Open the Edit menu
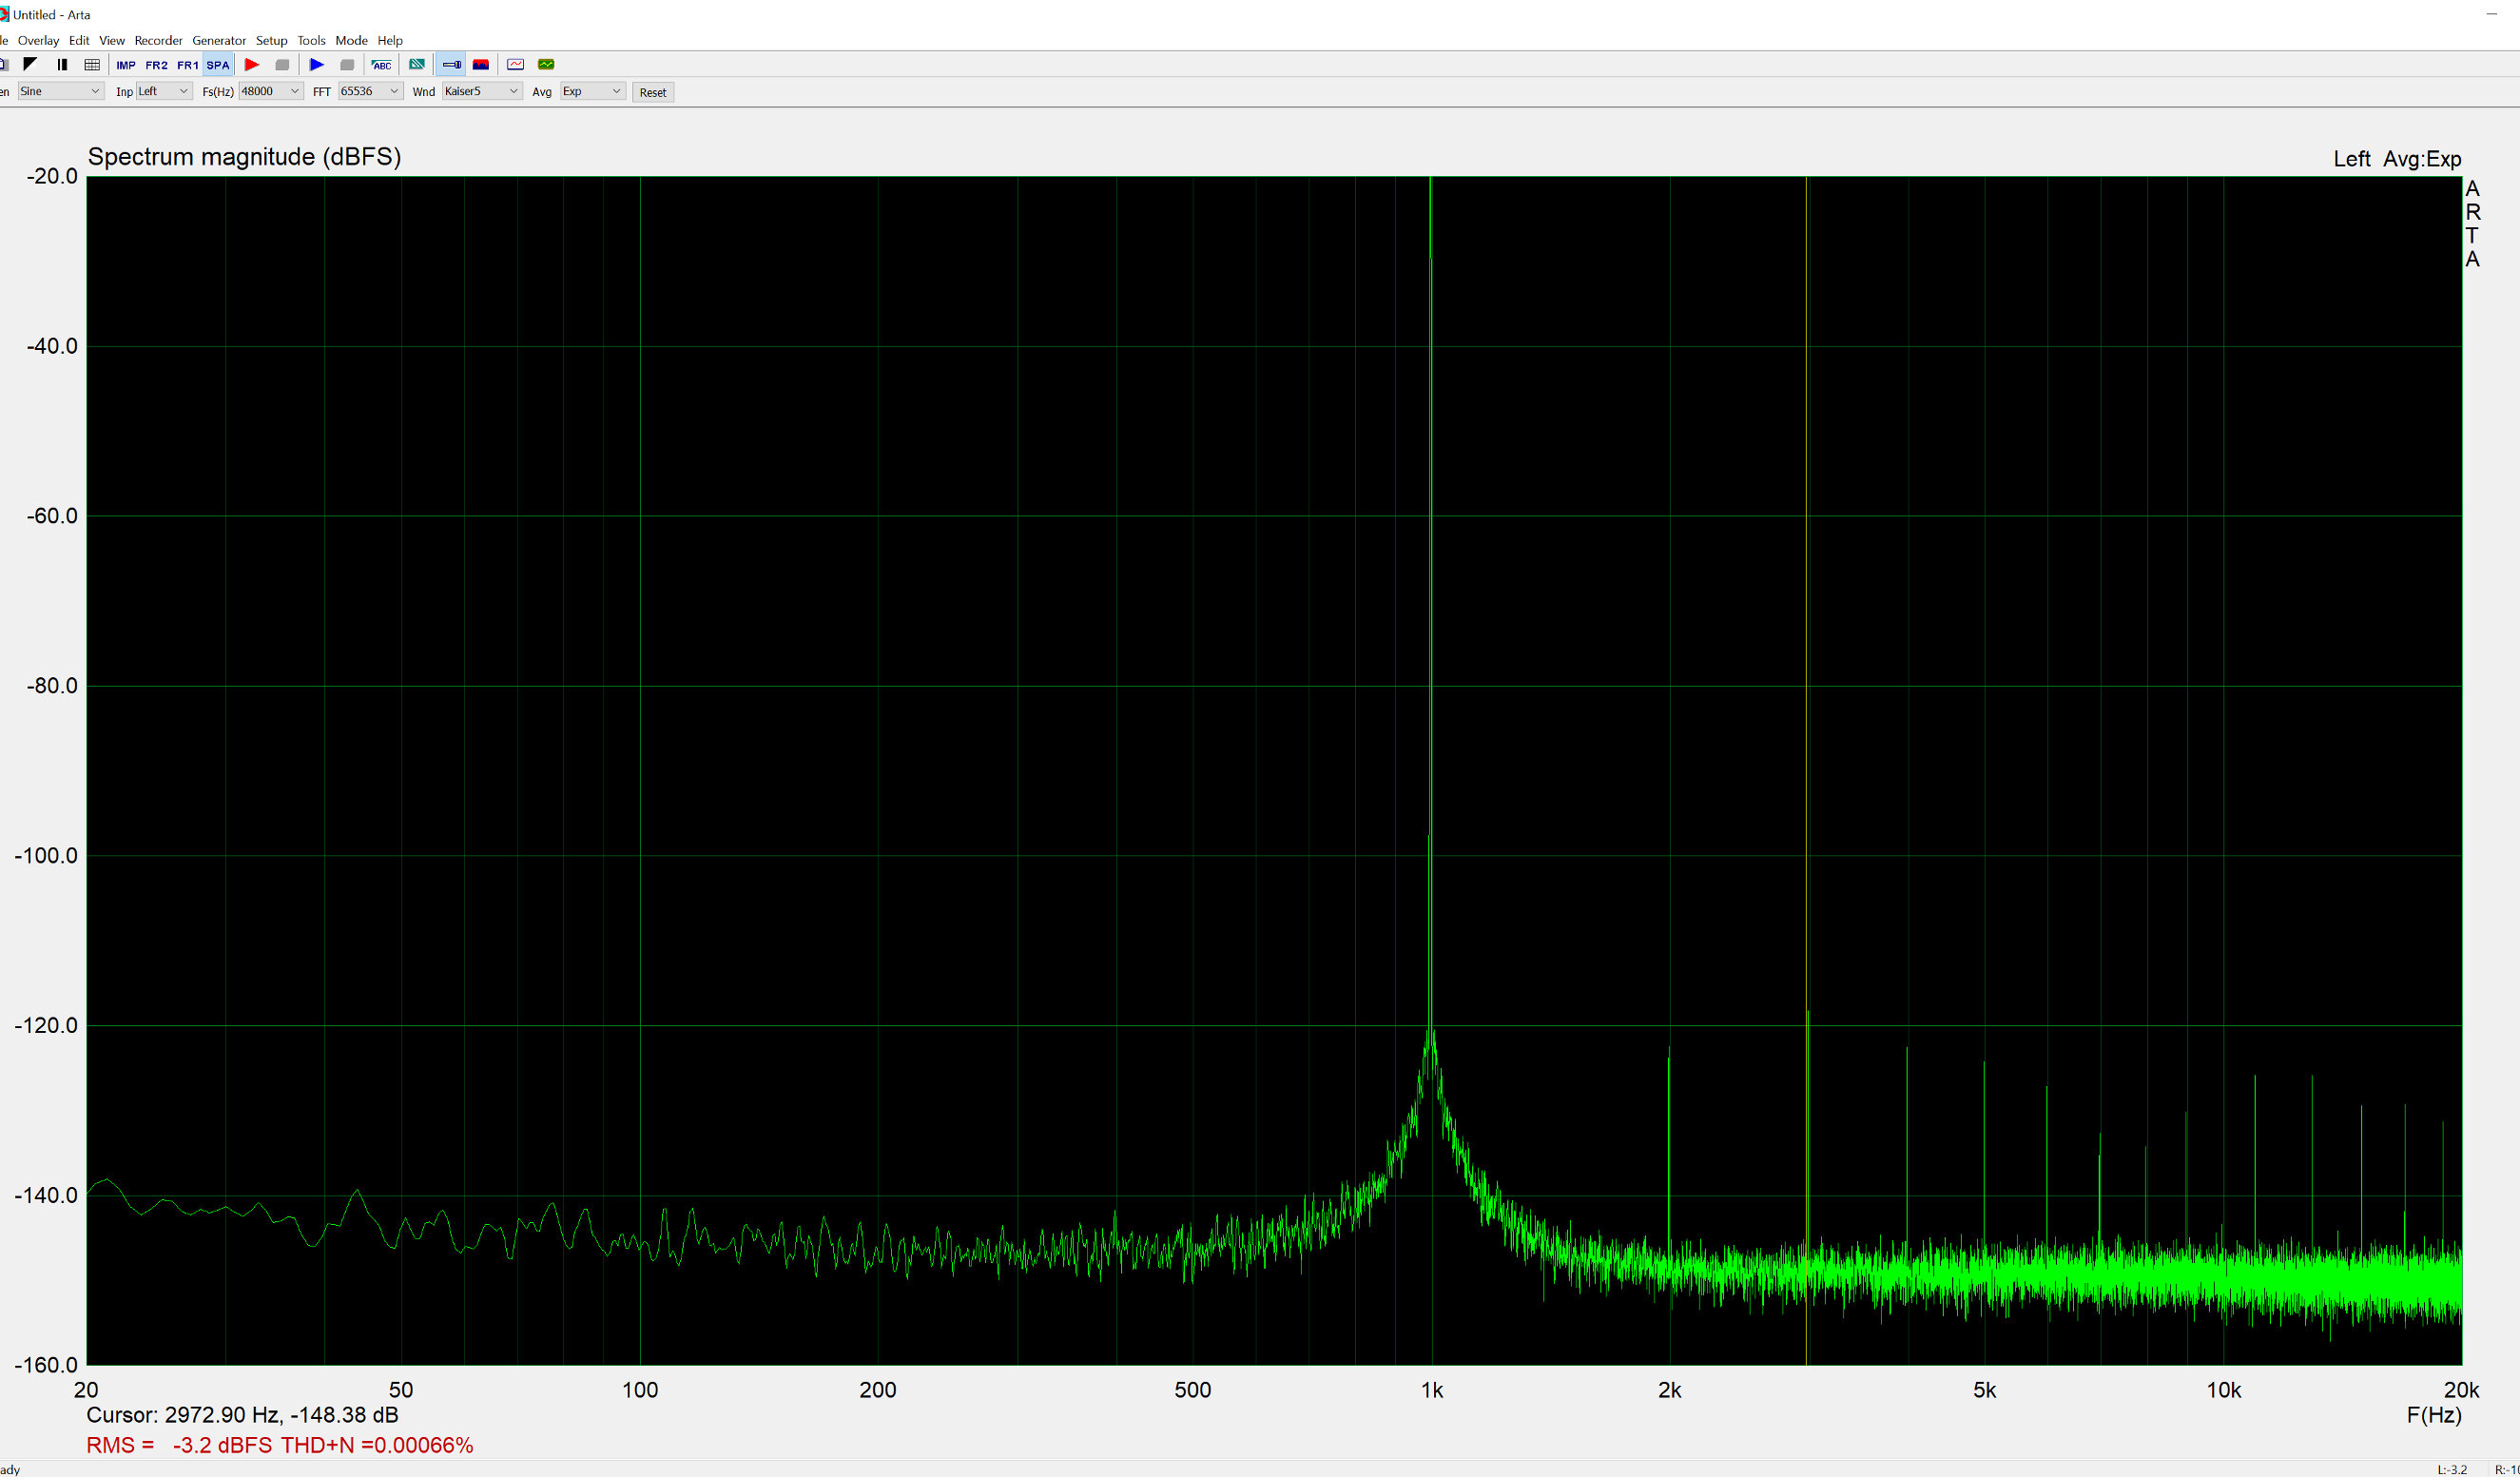Image resolution: width=2520 pixels, height=1477 pixels. (79, 41)
